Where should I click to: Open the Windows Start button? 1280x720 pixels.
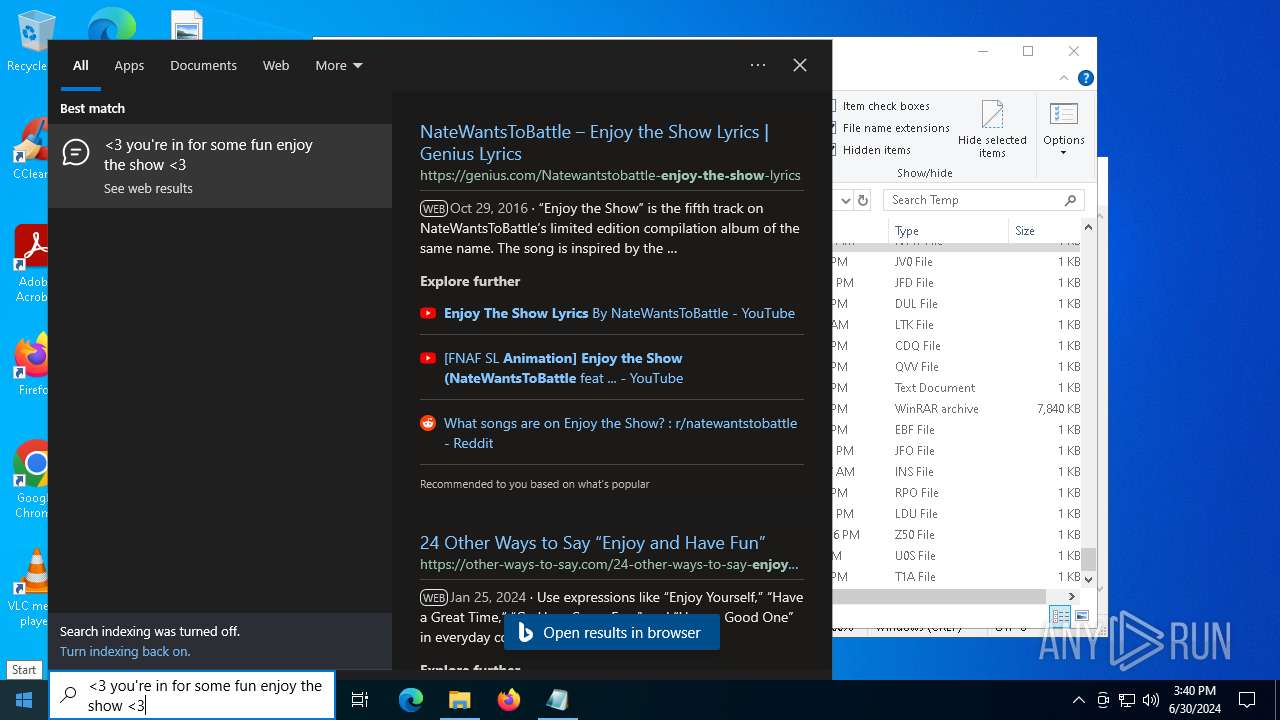(x=24, y=700)
